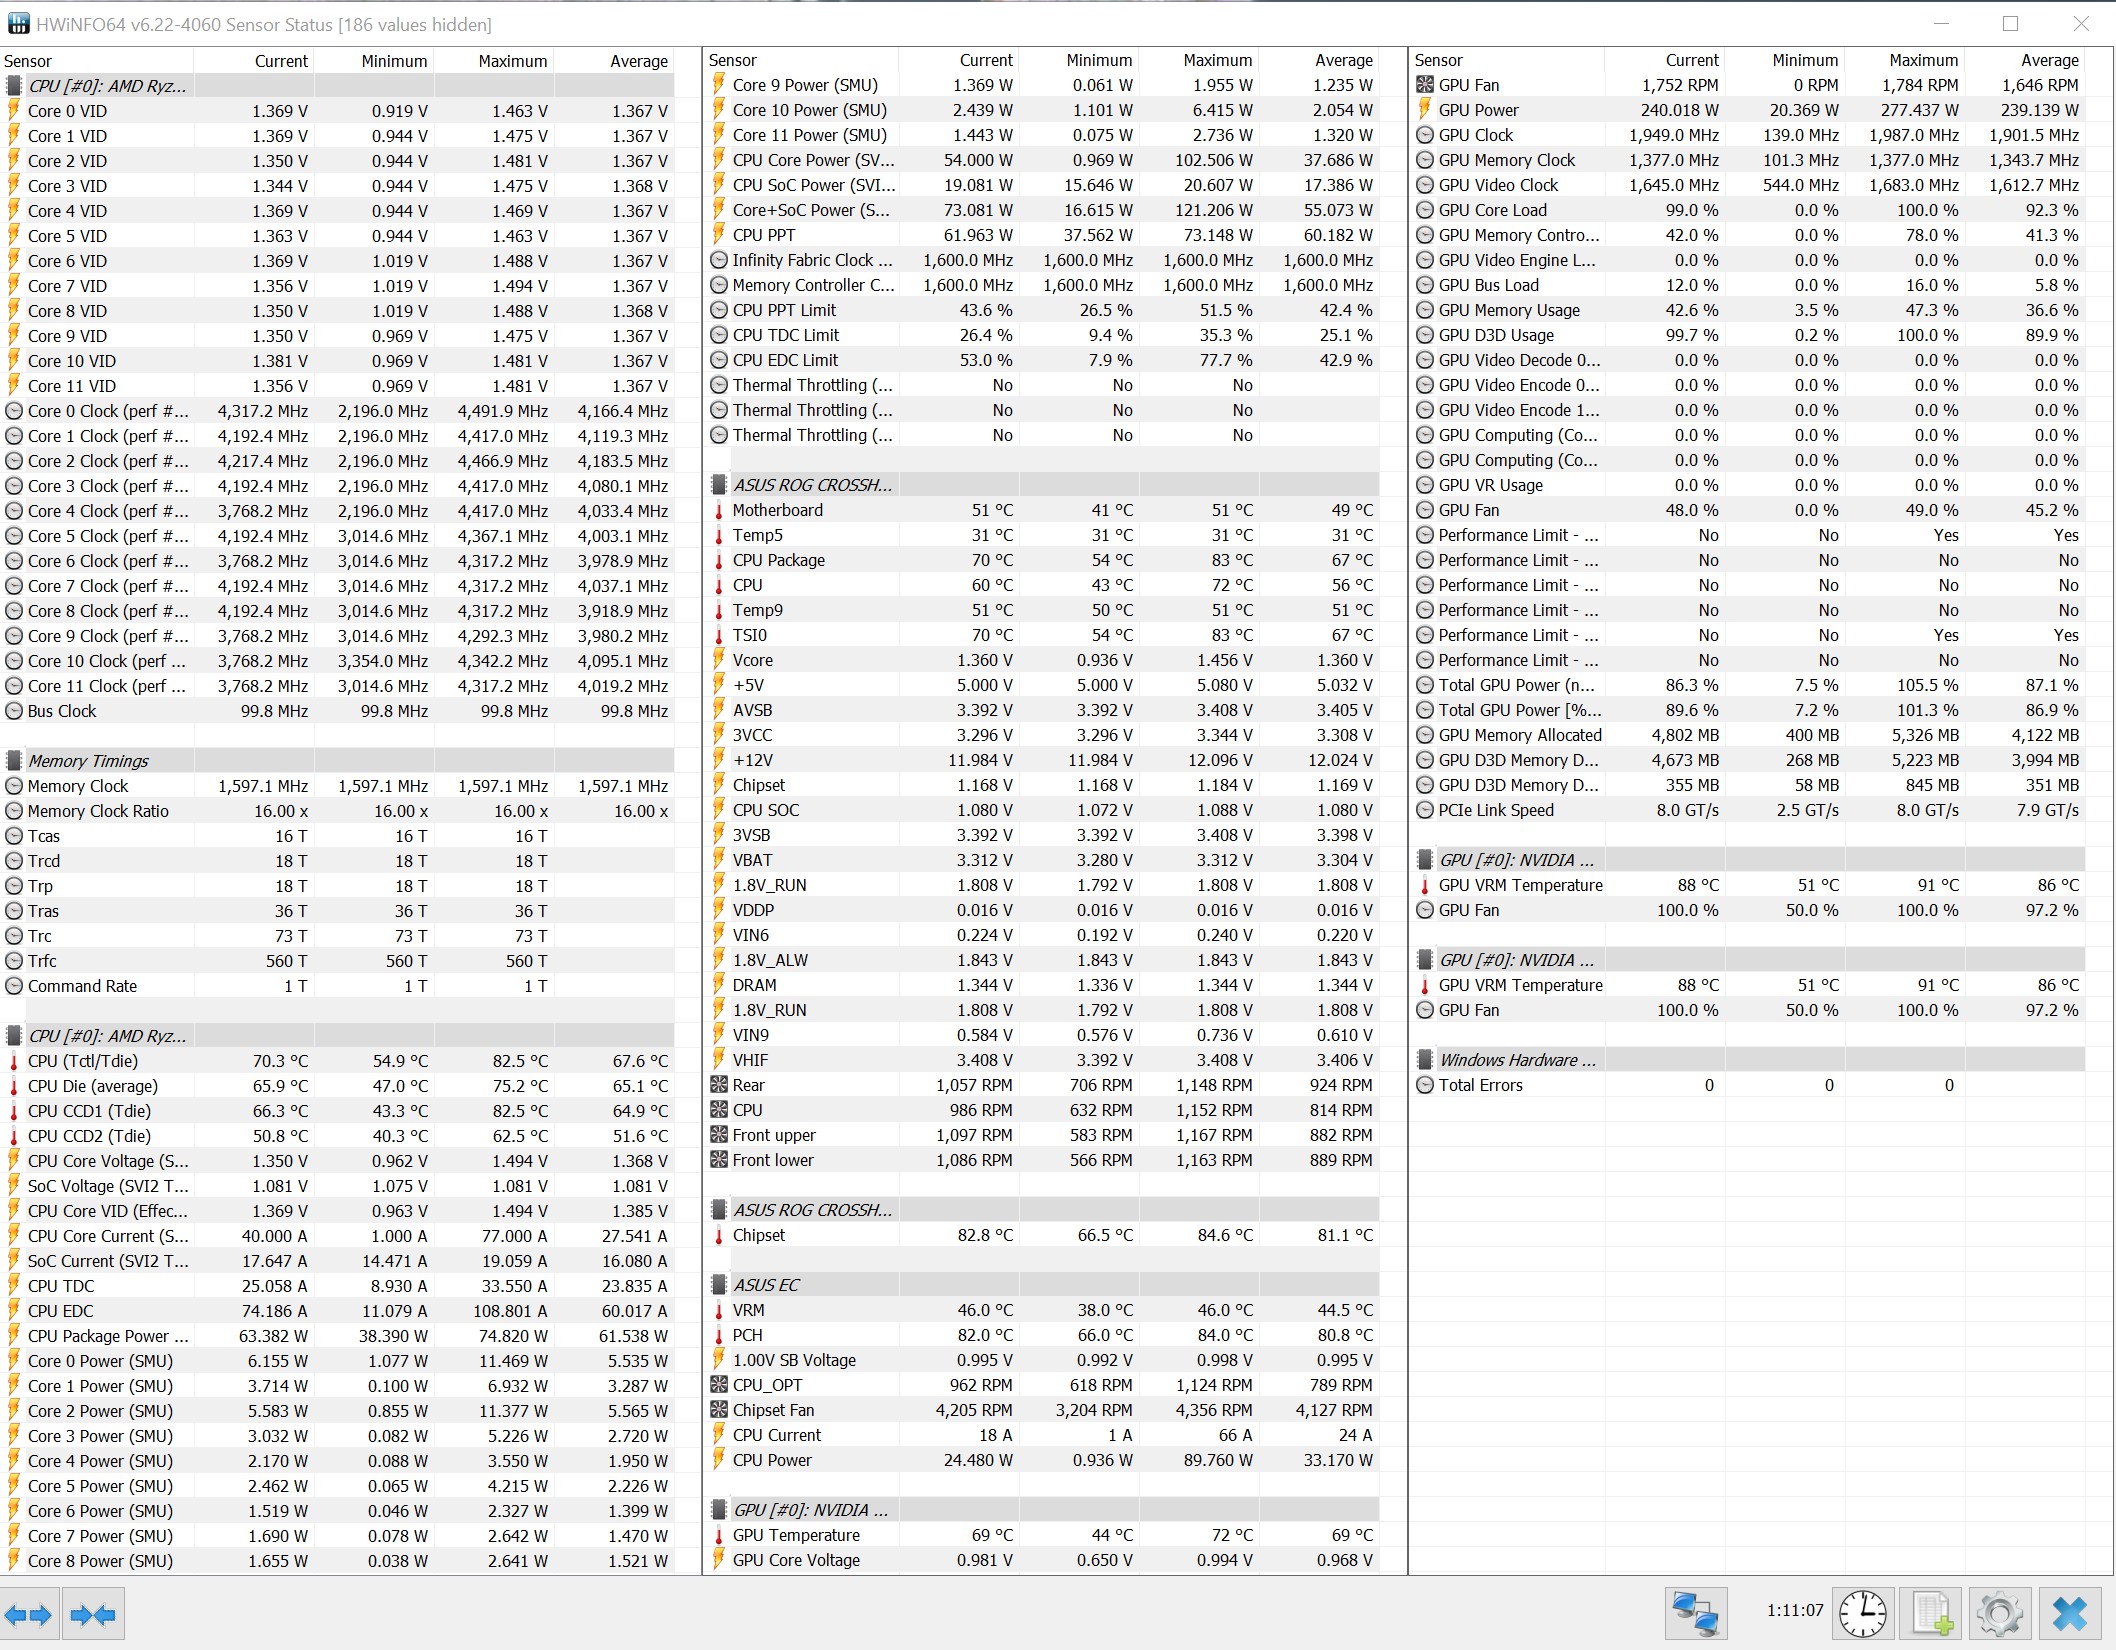2116x1650 pixels.
Task: Select the Total Errors row
Action: pos(1480,1085)
